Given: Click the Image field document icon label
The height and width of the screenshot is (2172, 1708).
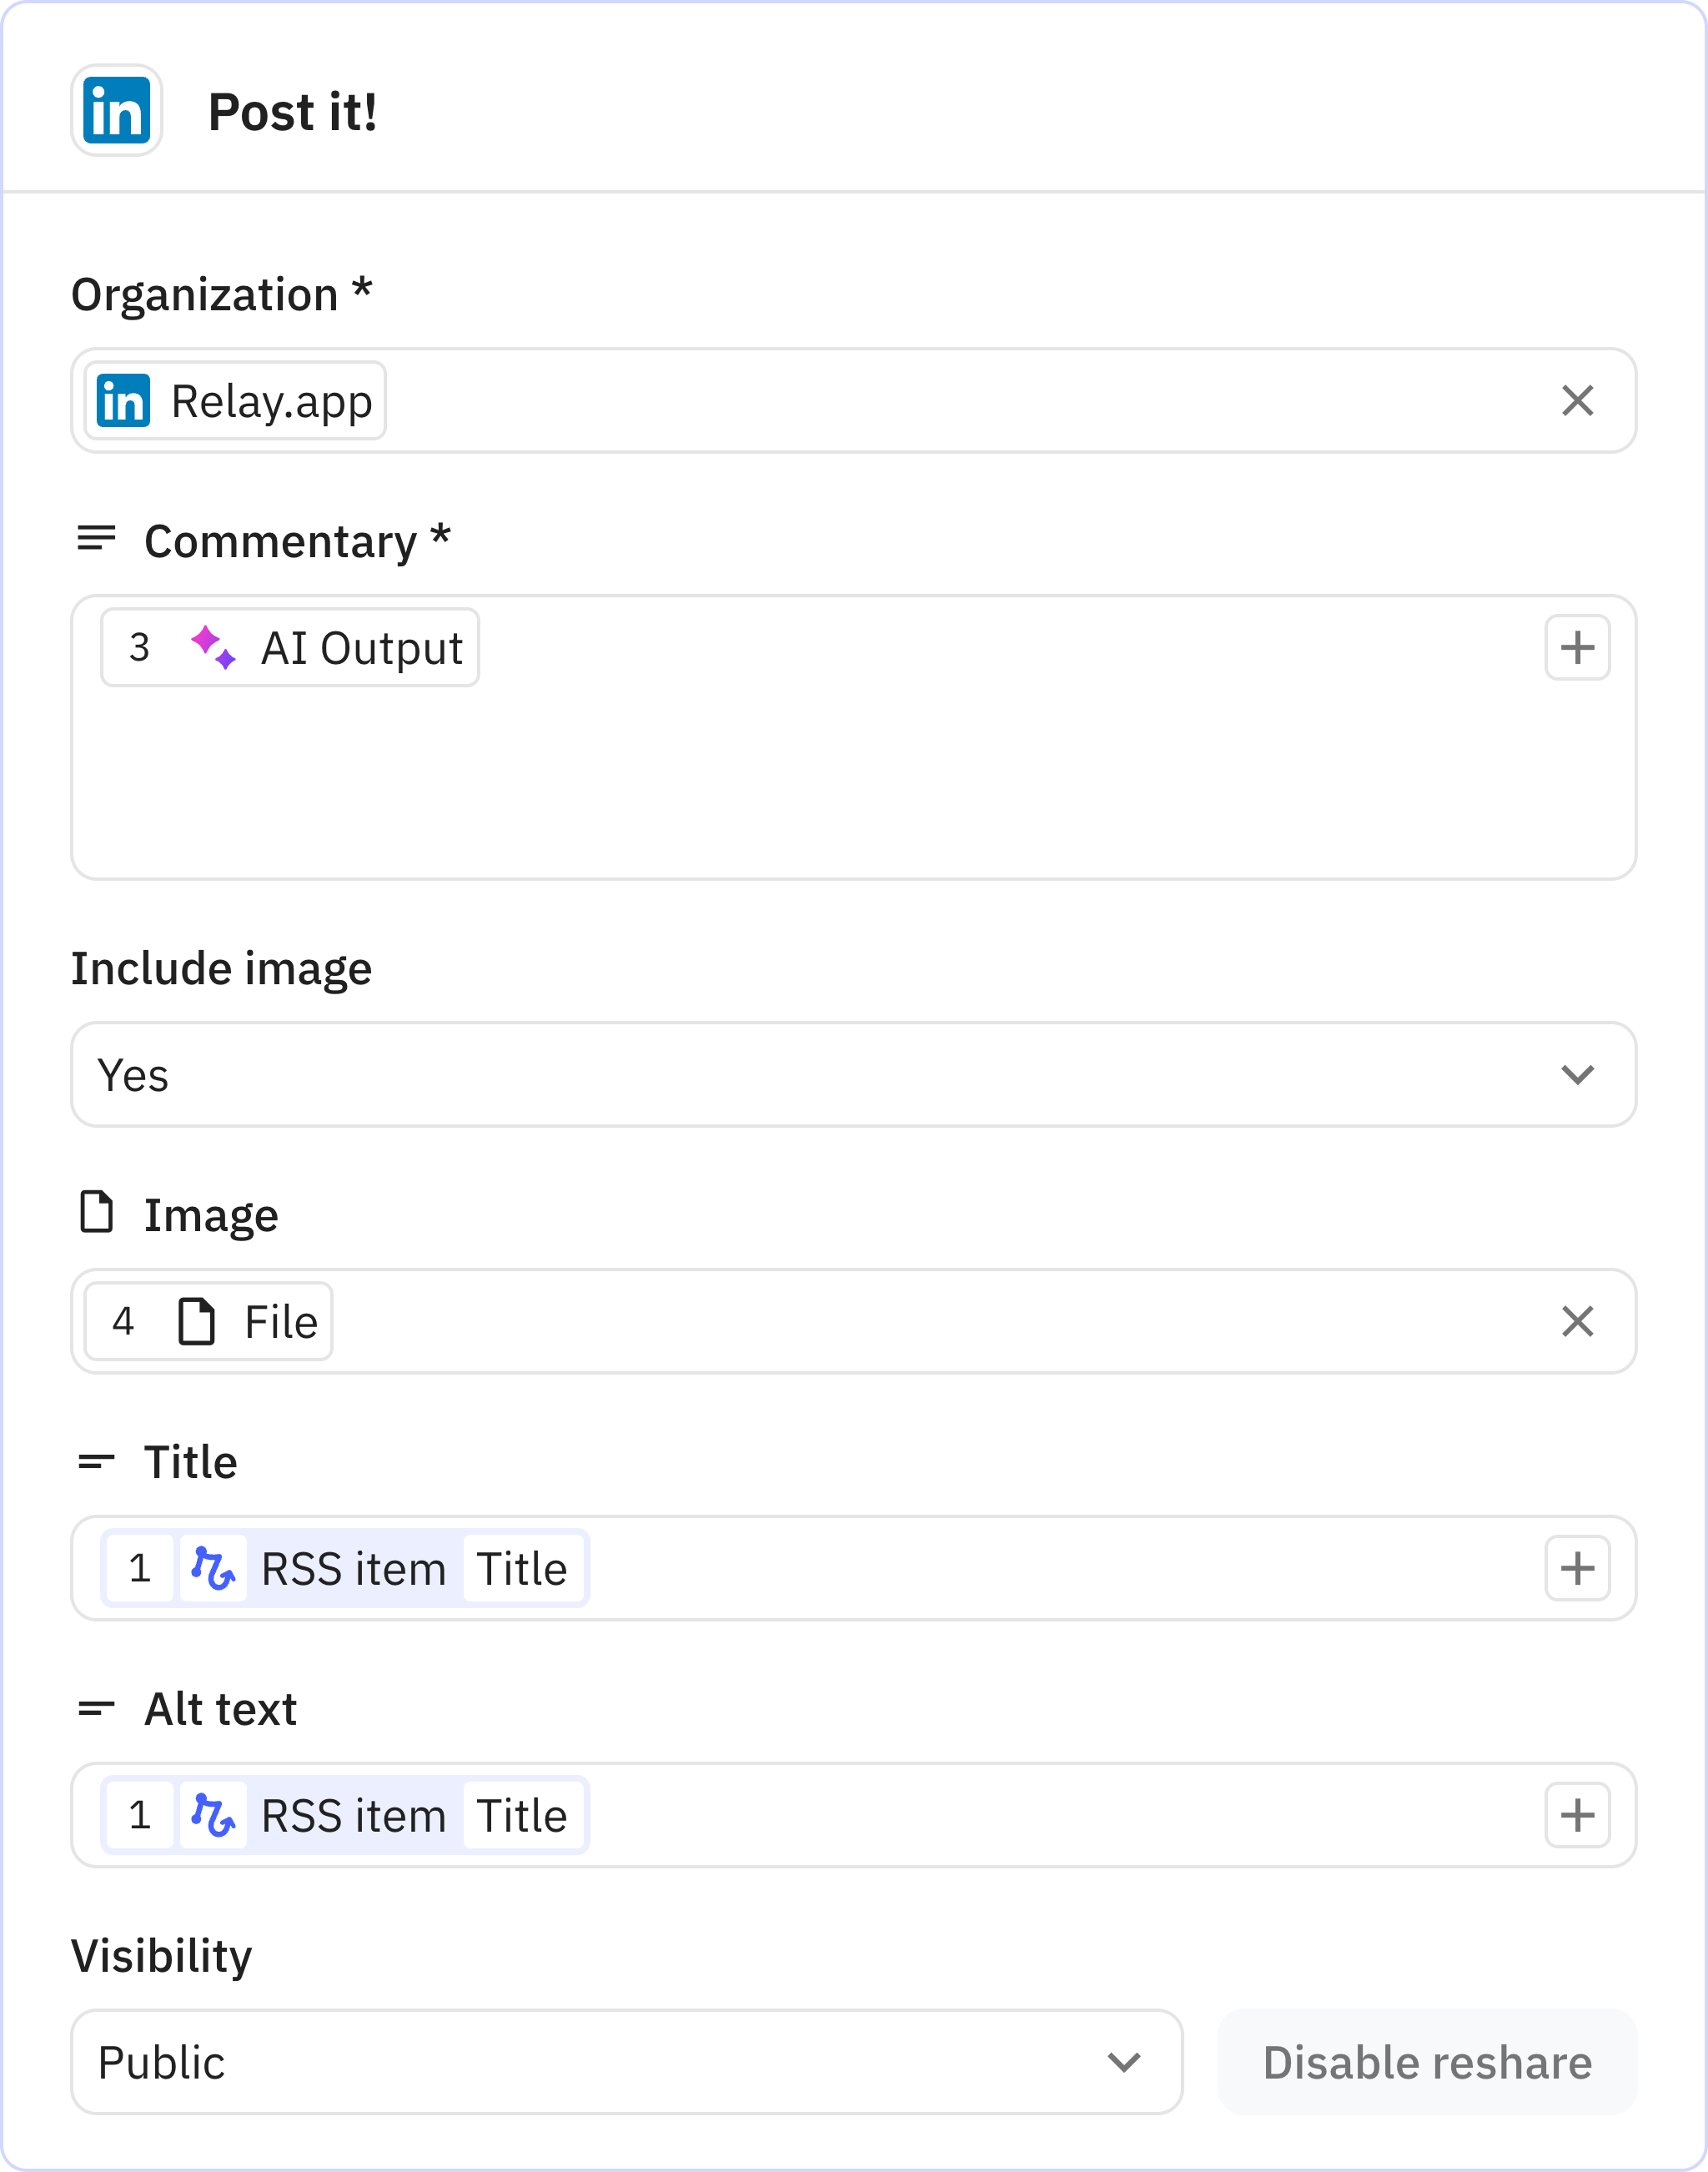Looking at the screenshot, I should pos(96,1213).
